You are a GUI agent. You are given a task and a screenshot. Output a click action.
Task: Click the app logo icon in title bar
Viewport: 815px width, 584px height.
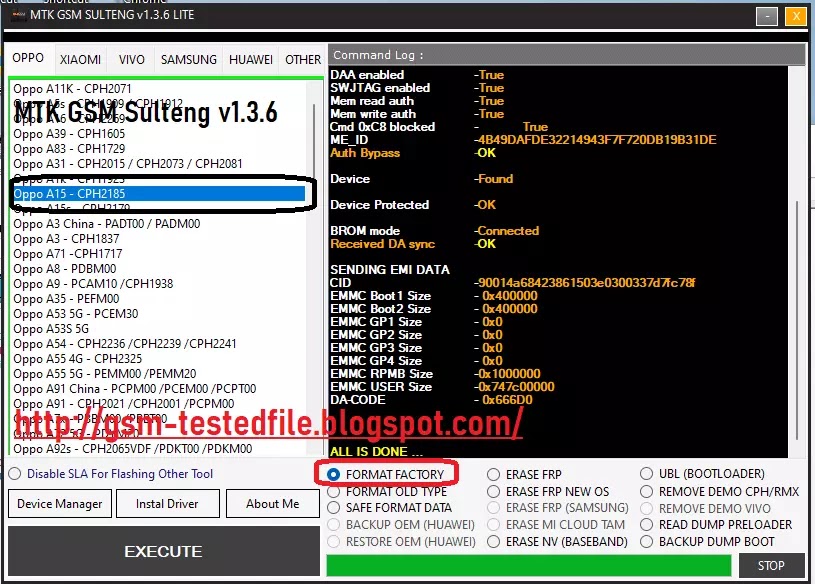click(19, 15)
